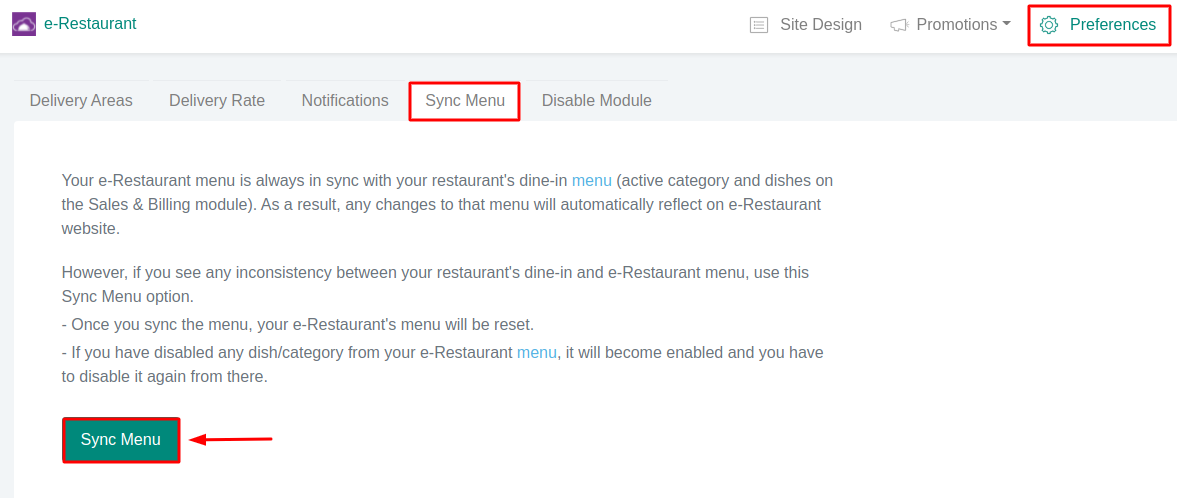Click the "However, if you see any inconsistency" paragraph
The width and height of the screenshot is (1177, 498).
(435, 284)
